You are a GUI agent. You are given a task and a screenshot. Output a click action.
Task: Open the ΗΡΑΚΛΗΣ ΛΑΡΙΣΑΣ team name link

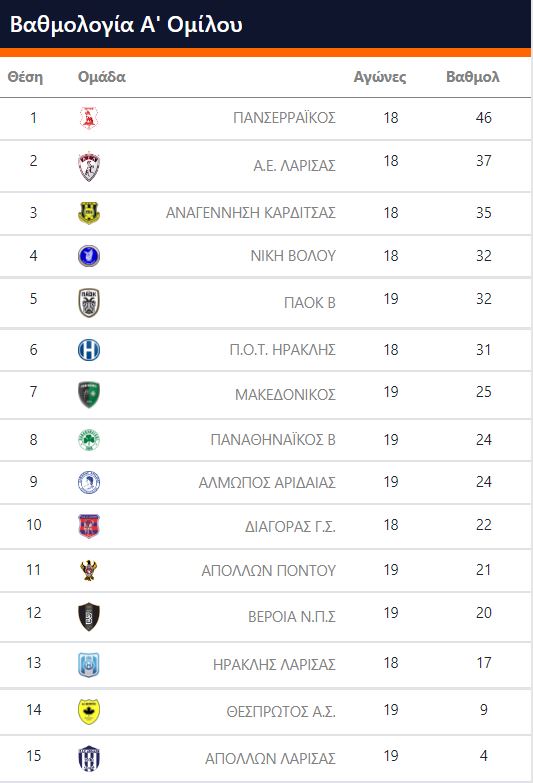274,665
